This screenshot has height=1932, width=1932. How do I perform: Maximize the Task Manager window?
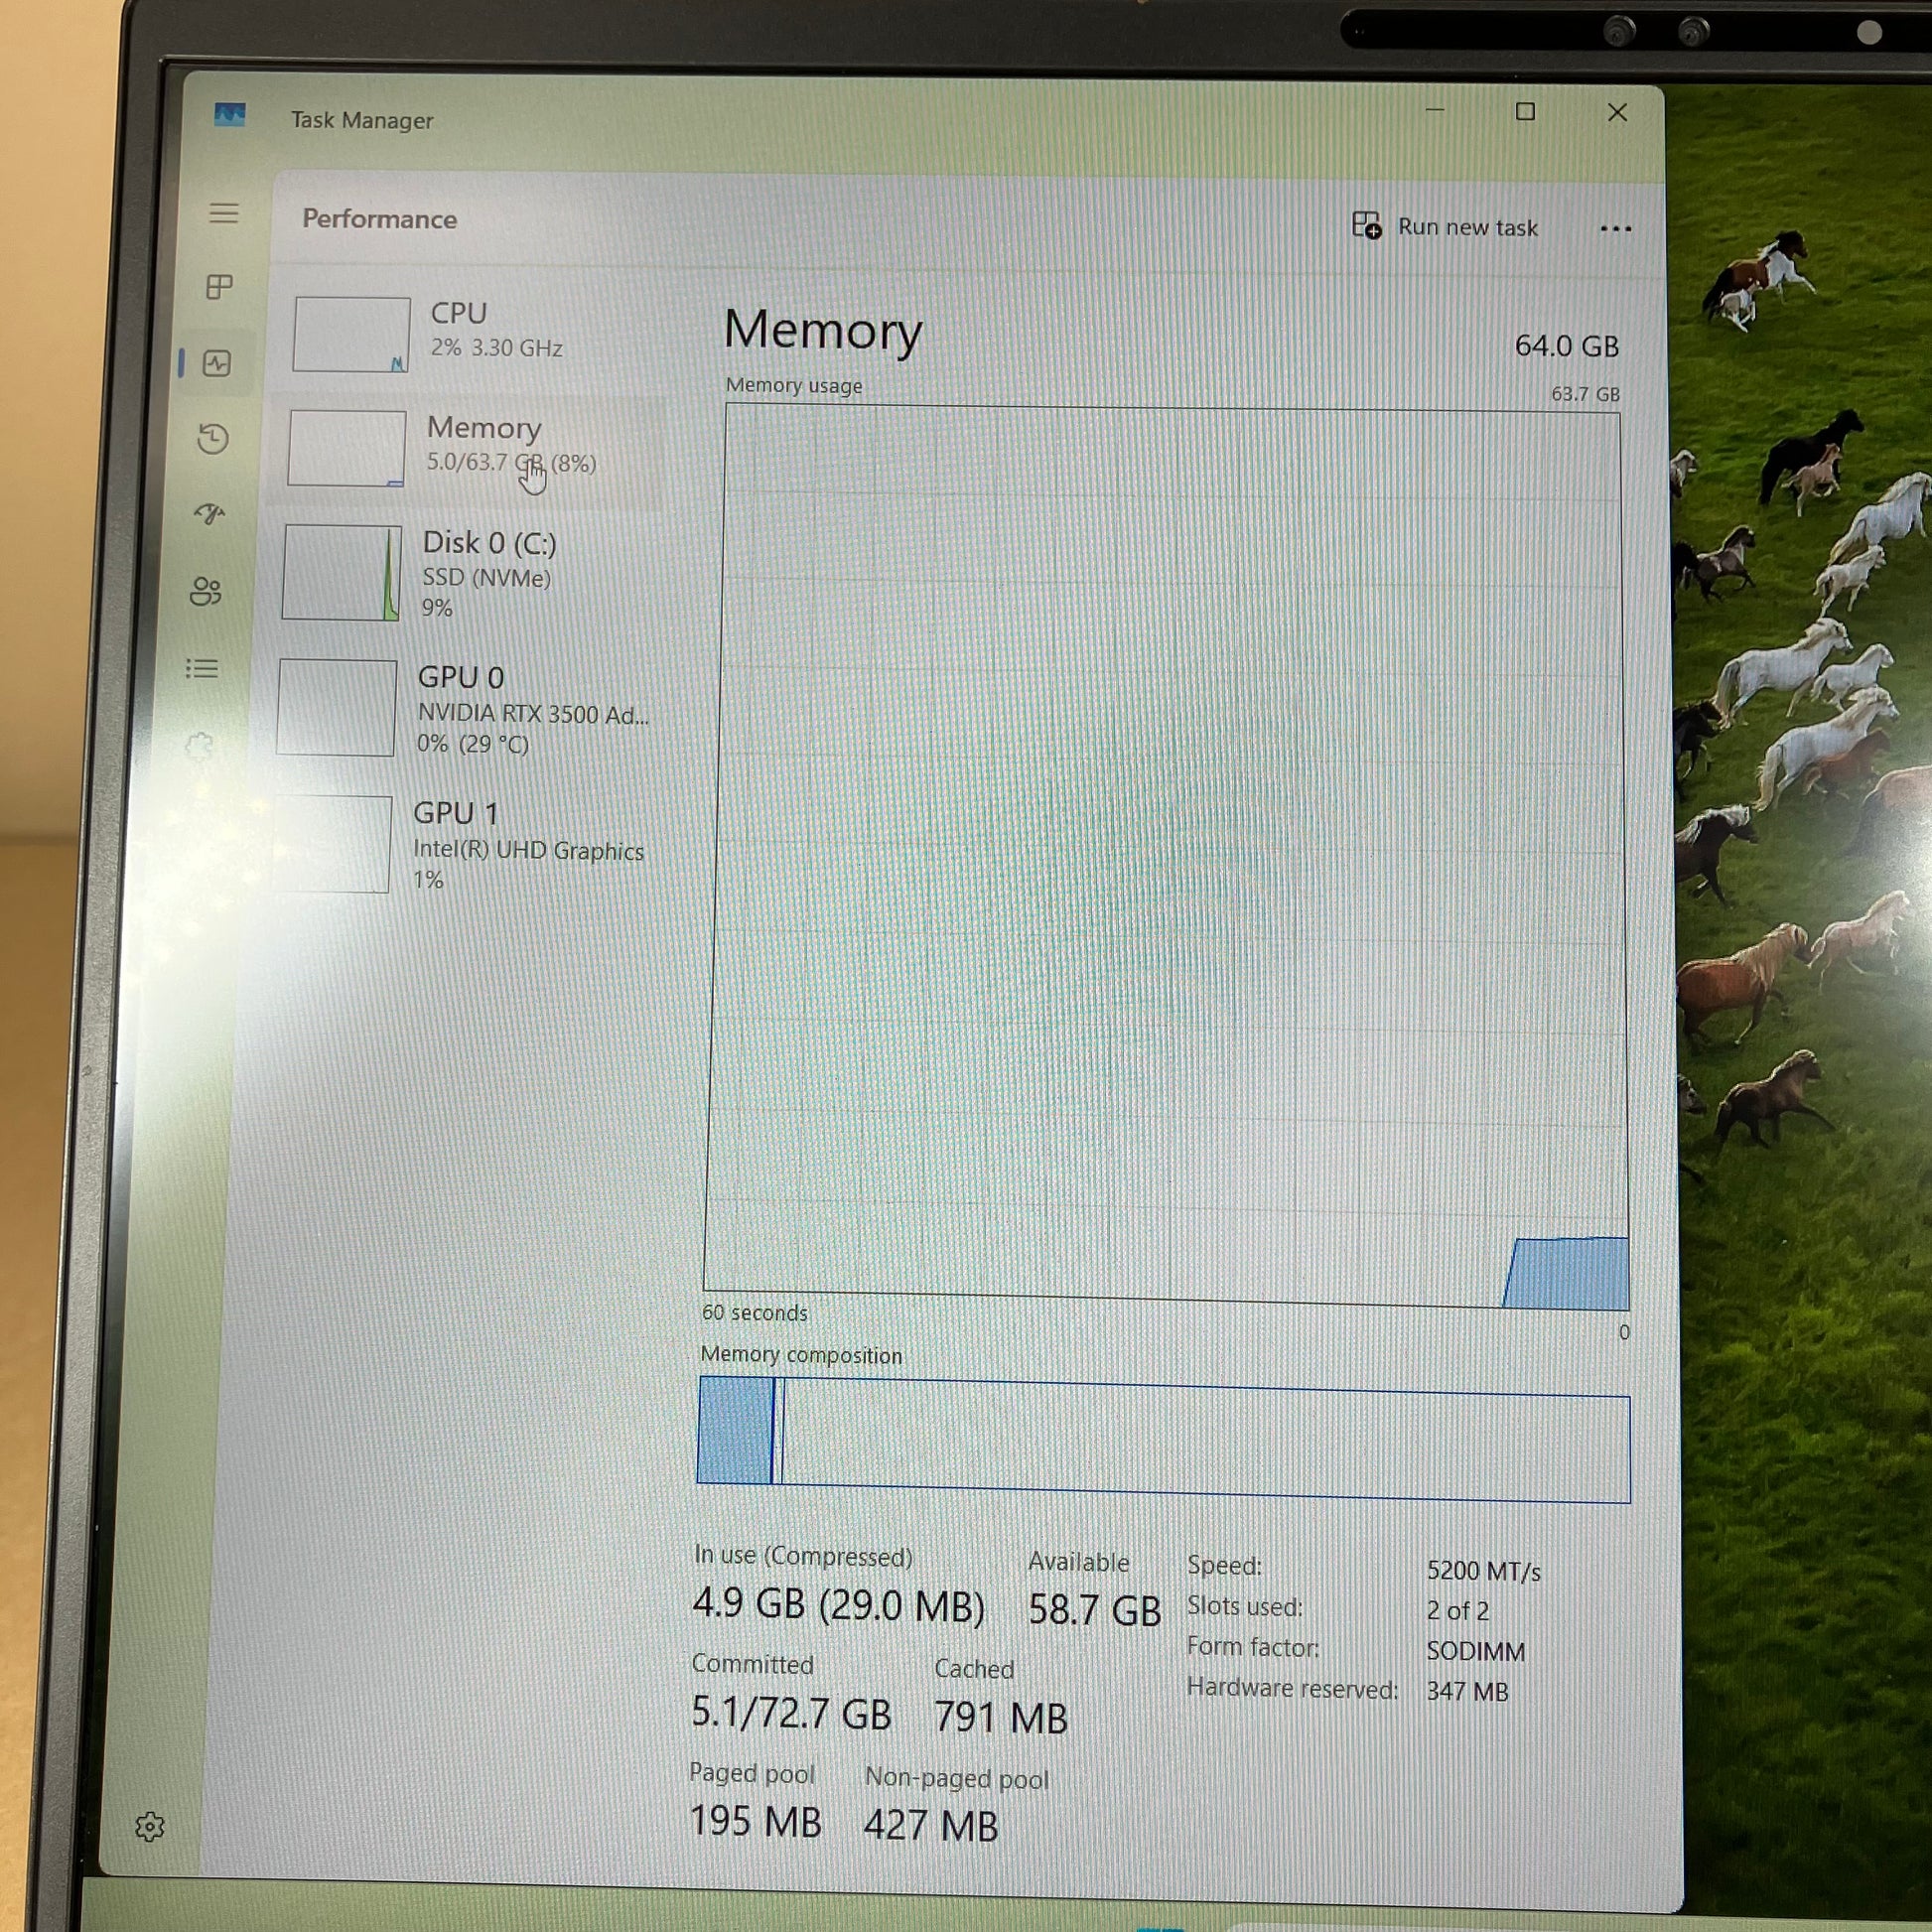(x=1525, y=112)
